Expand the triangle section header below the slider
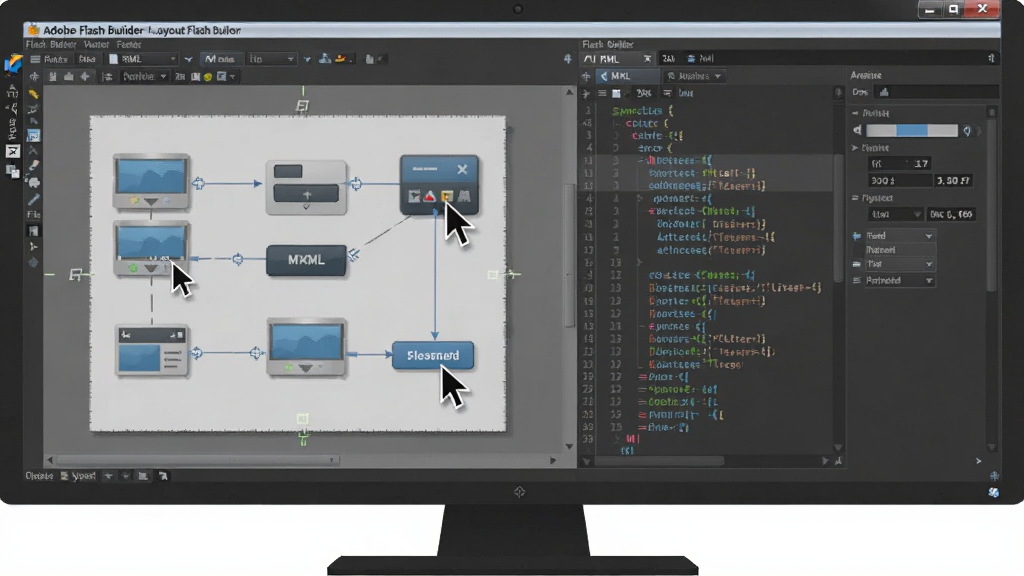1024x576 pixels. point(856,148)
